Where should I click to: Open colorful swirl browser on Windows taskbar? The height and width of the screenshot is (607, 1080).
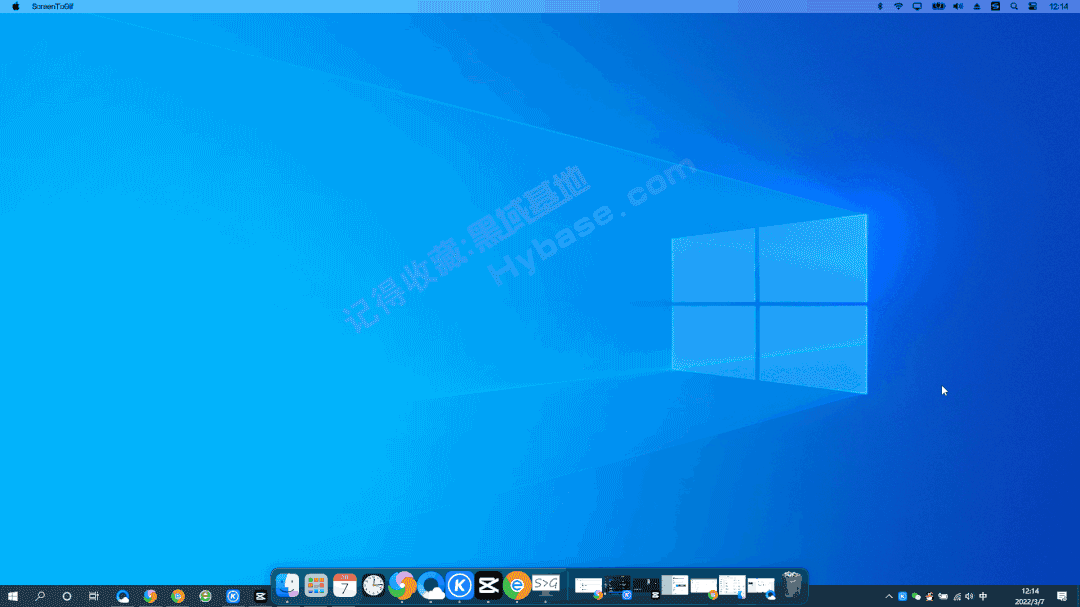click(x=150, y=596)
